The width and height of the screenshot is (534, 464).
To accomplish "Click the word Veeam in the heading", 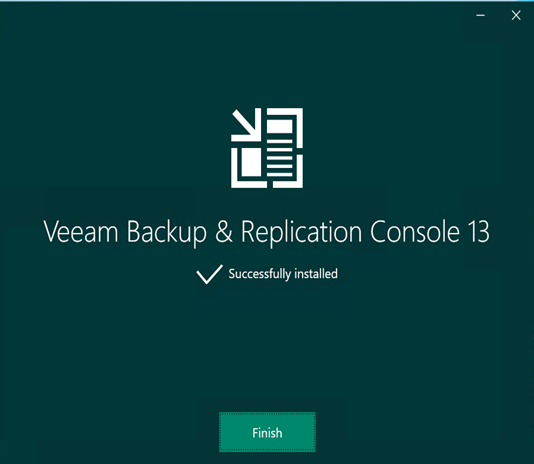I will pyautogui.click(x=81, y=232).
